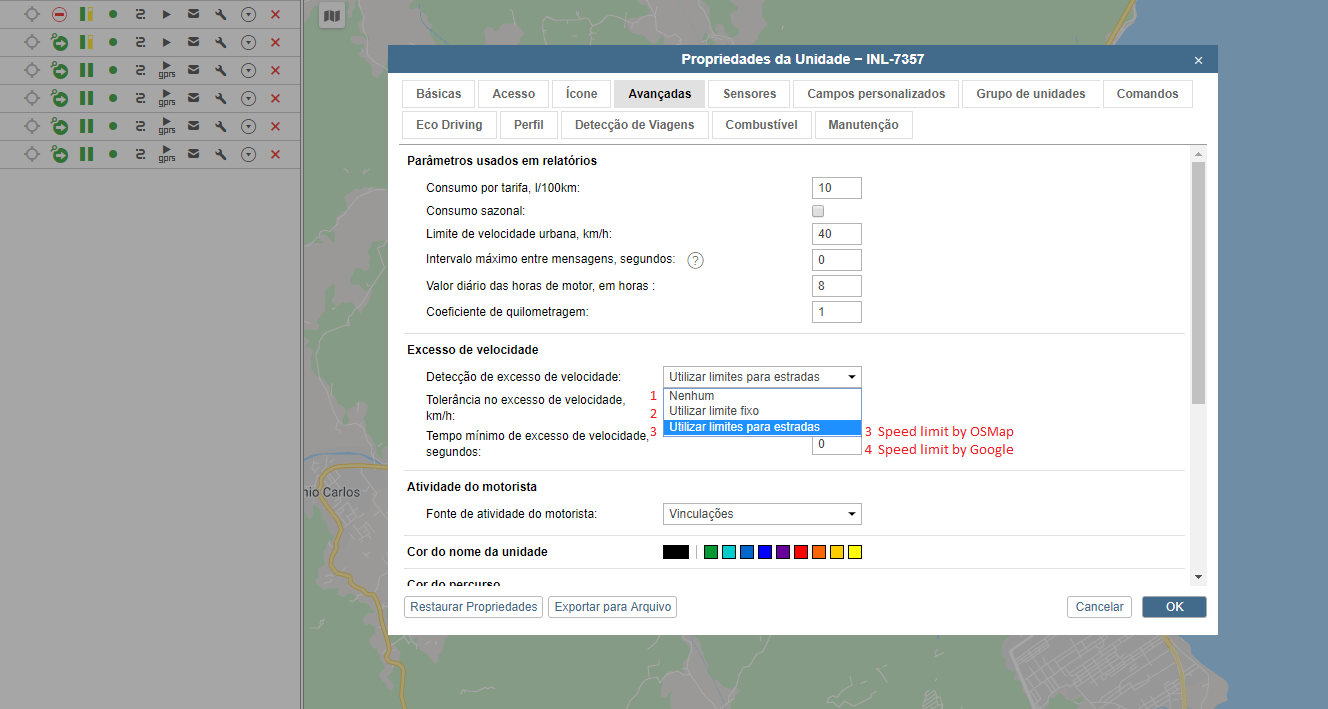Click the Limite de velocidade urbana input field
Screen dimensions: 1328x709
click(x=837, y=234)
